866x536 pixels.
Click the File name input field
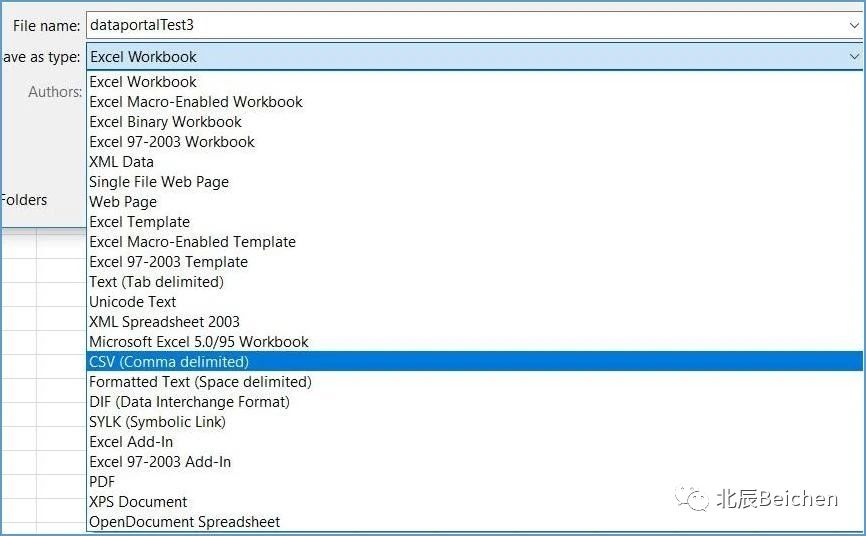tap(460, 25)
